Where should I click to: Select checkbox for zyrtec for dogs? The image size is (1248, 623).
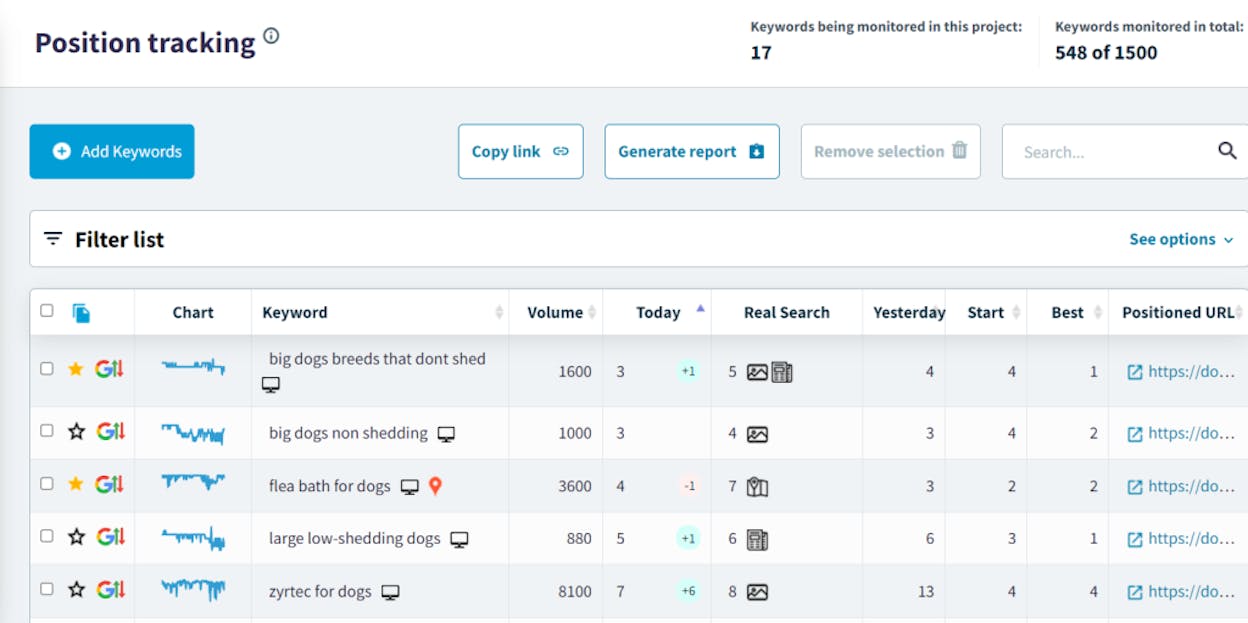pos(46,589)
